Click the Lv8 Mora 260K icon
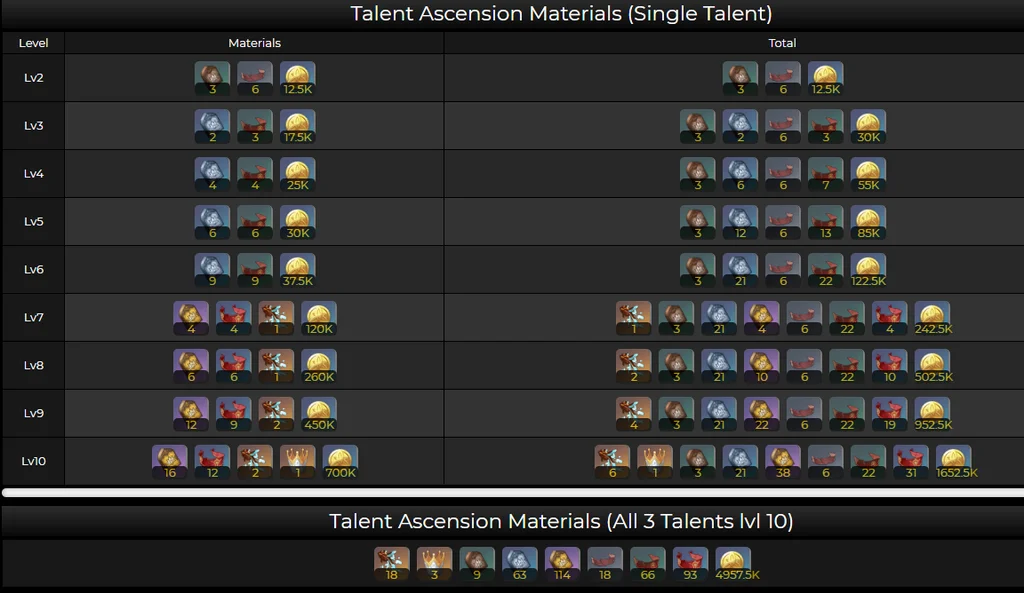 [x=319, y=366]
